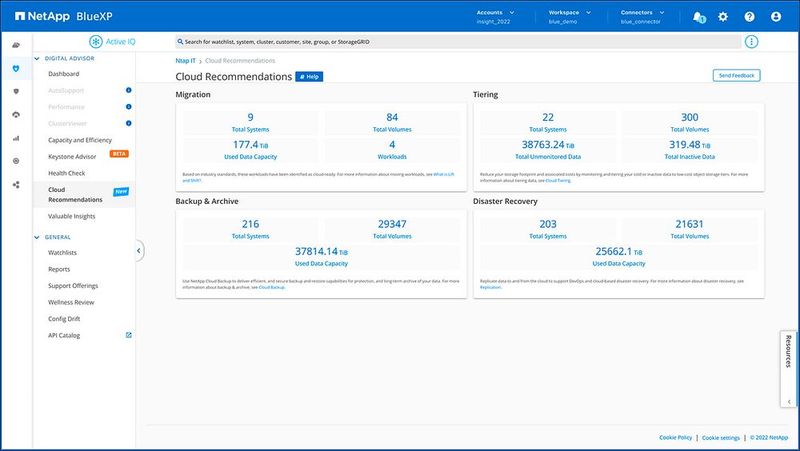Open the help question mark icon
This screenshot has height=451, width=800.
749,17
